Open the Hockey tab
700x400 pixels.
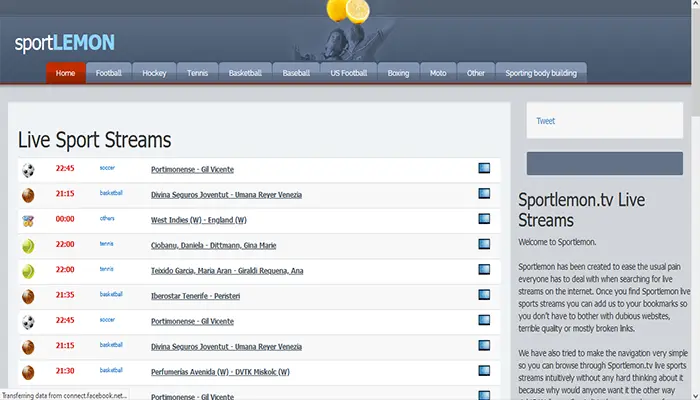(x=154, y=73)
